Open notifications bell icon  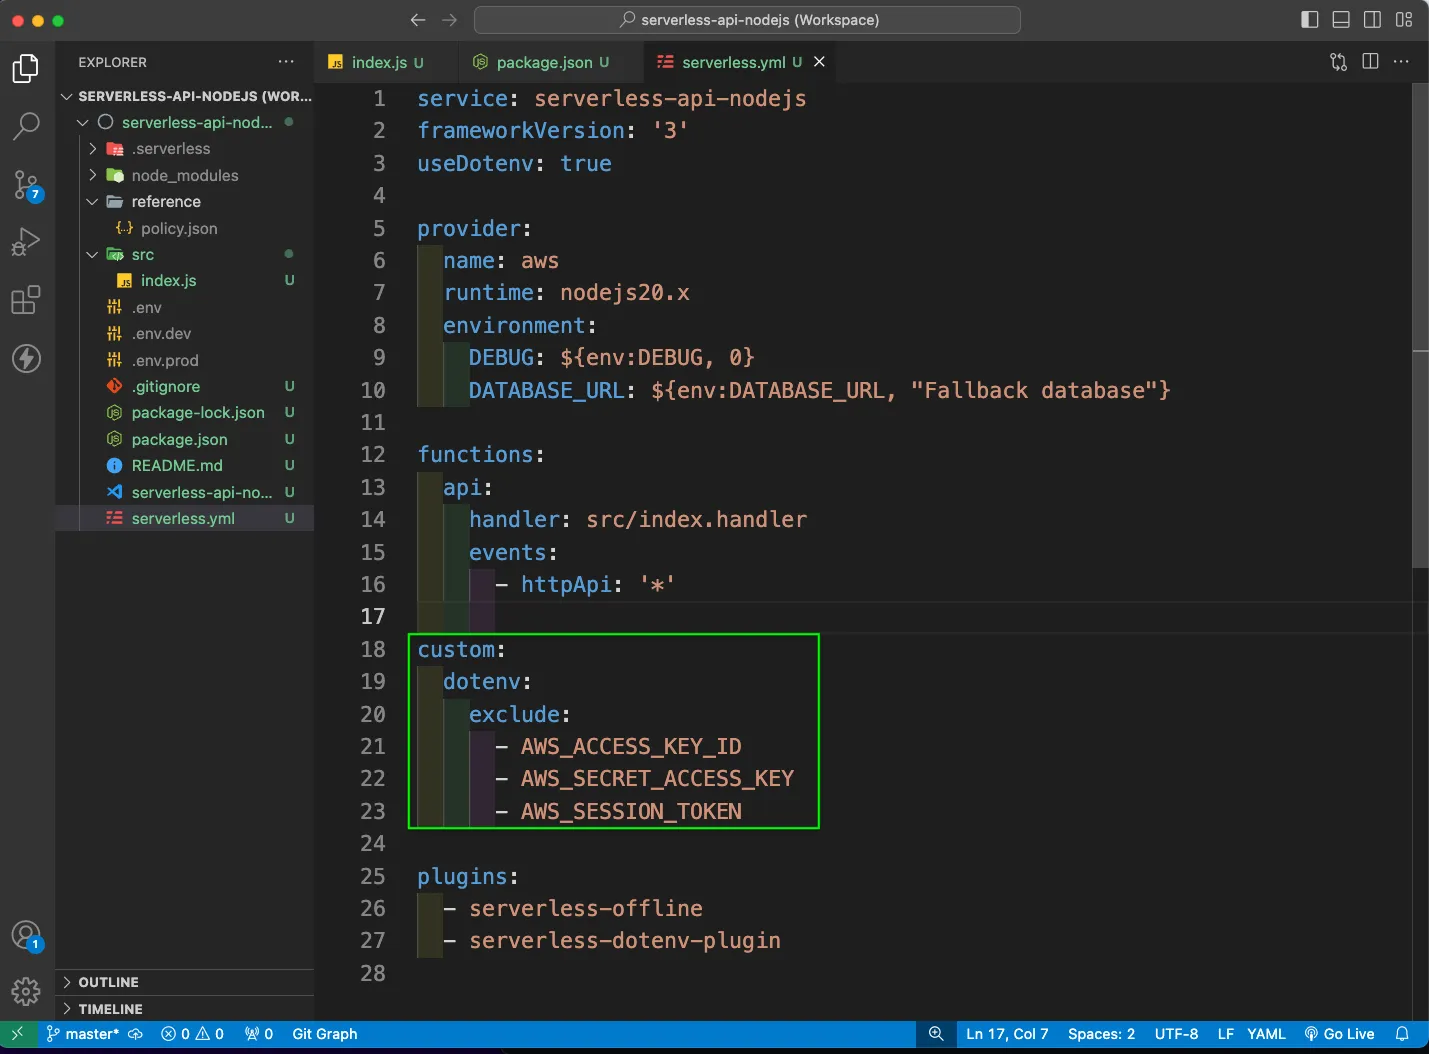click(1403, 1034)
